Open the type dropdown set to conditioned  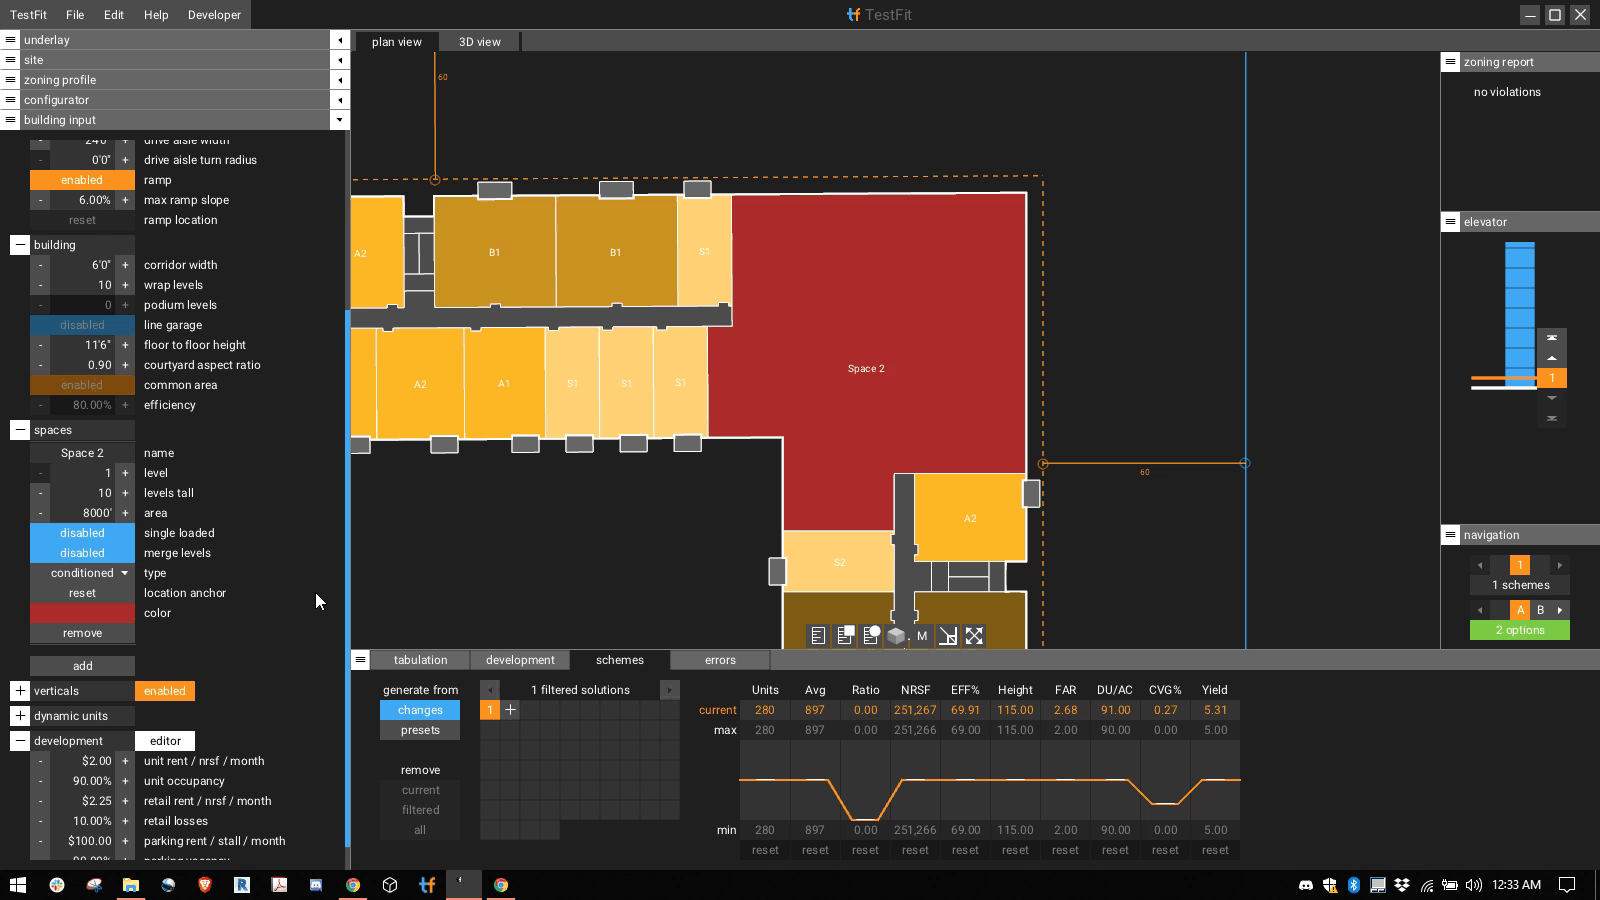(82, 573)
